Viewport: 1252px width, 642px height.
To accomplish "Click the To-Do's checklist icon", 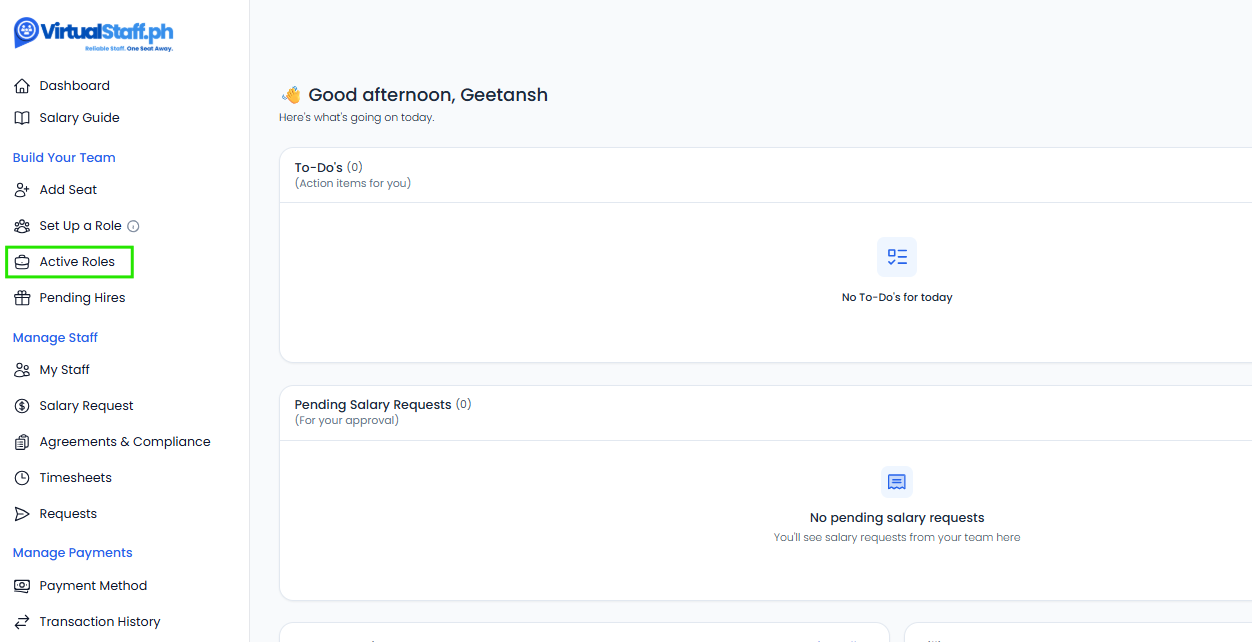I will (x=897, y=257).
